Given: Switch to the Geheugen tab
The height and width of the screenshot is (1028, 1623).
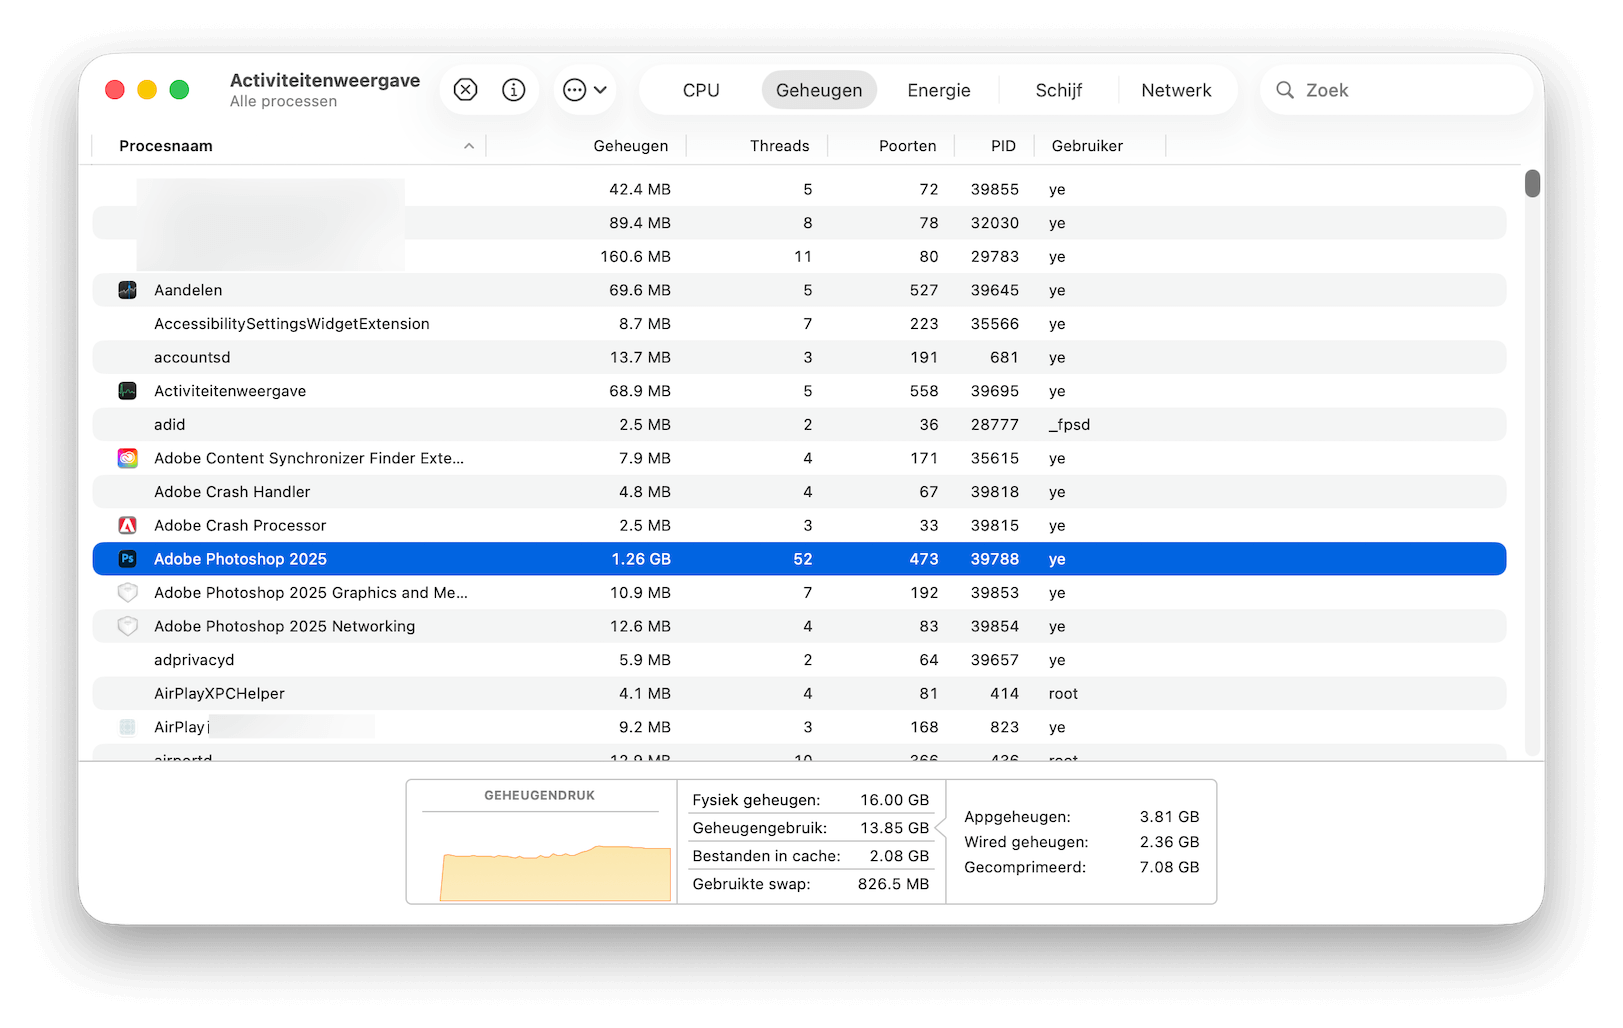Looking at the screenshot, I should pos(819,90).
